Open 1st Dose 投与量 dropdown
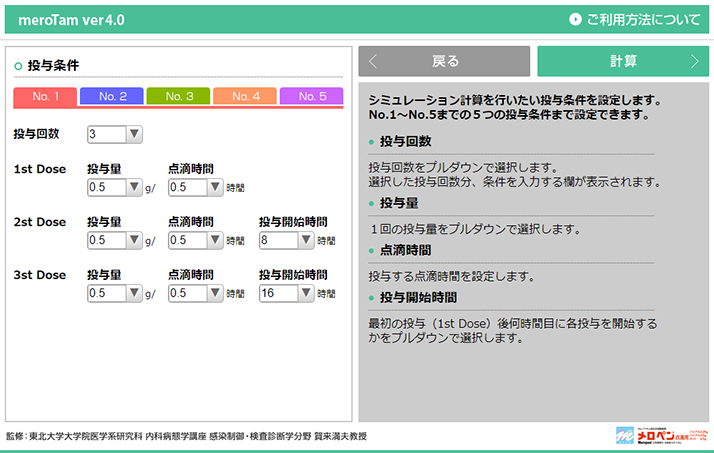714x453 pixels. tap(115, 187)
